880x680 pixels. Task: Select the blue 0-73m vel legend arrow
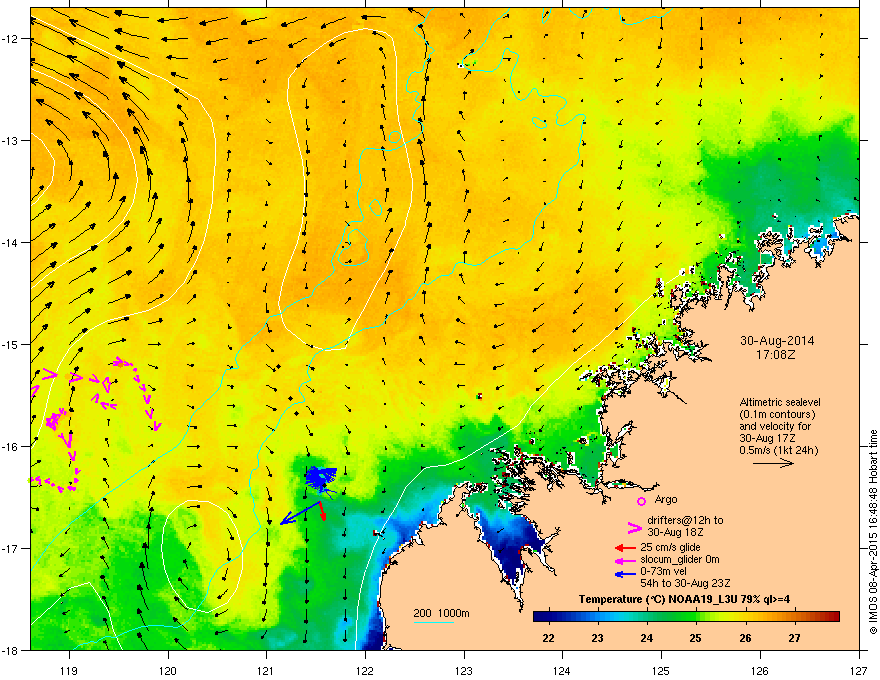pyautogui.click(x=625, y=573)
